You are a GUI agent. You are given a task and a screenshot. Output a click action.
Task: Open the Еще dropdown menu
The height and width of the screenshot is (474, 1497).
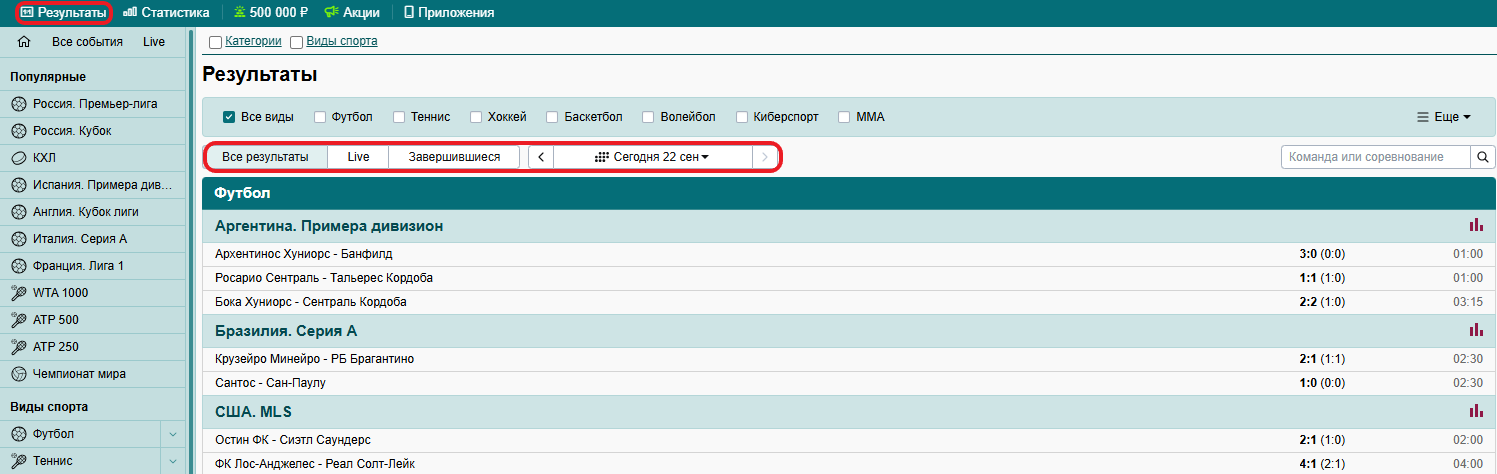1443,117
